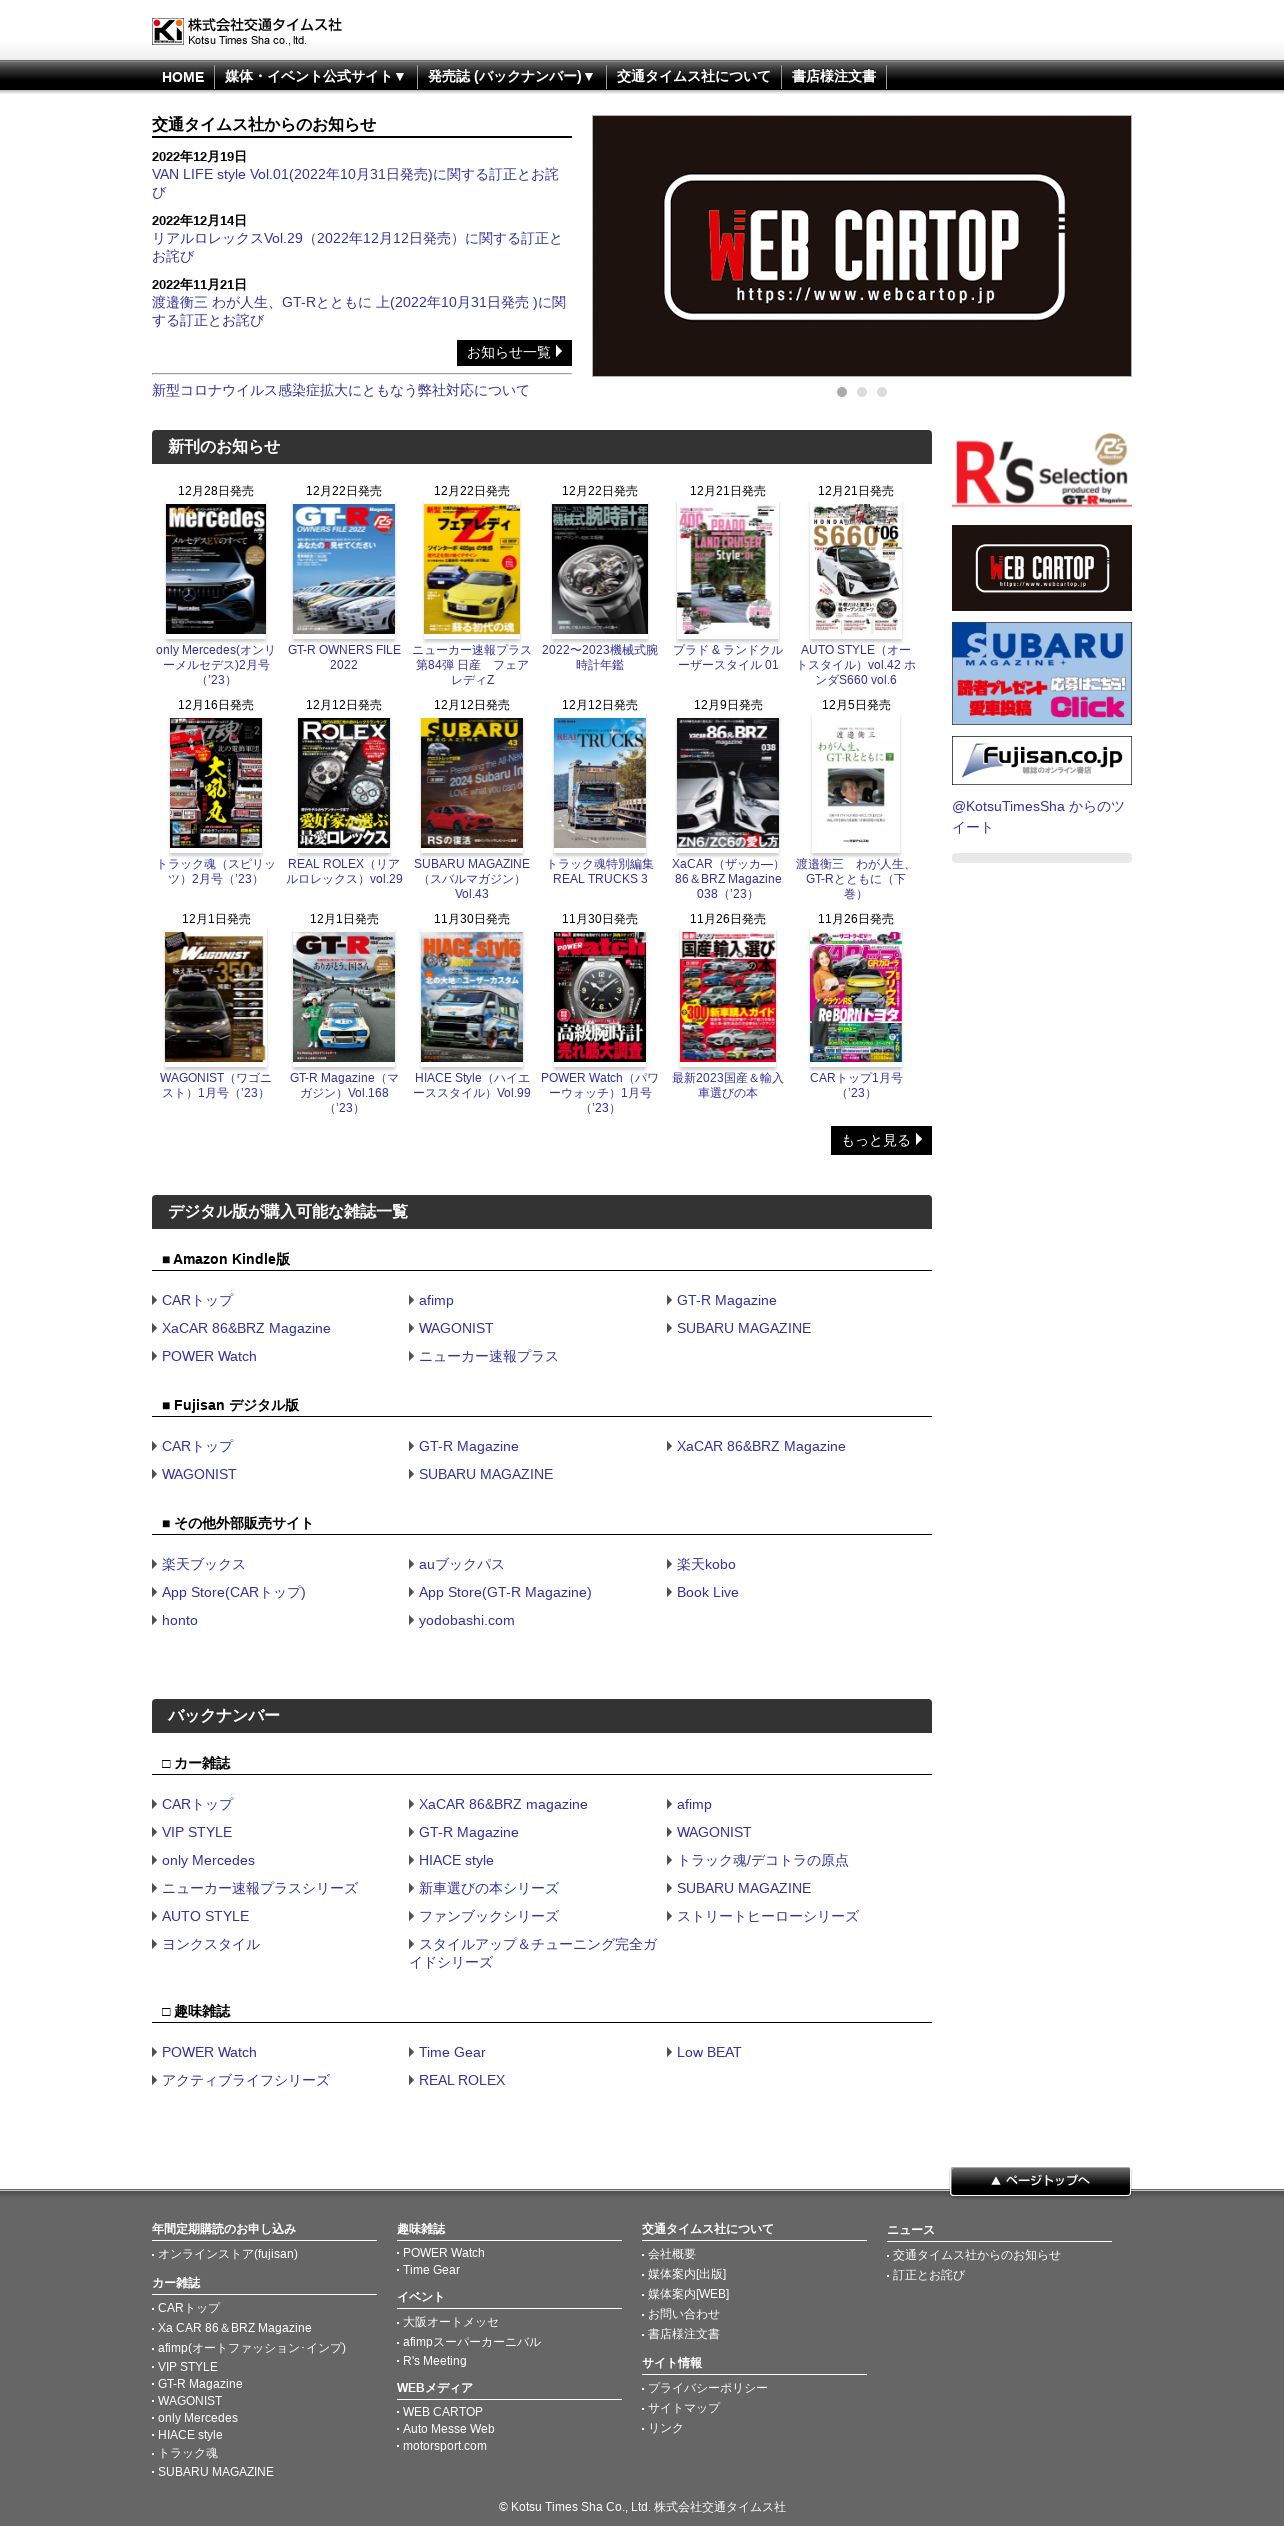Open Auto Messe Web footer link
This screenshot has width=1284, height=2526.
(x=449, y=2429)
